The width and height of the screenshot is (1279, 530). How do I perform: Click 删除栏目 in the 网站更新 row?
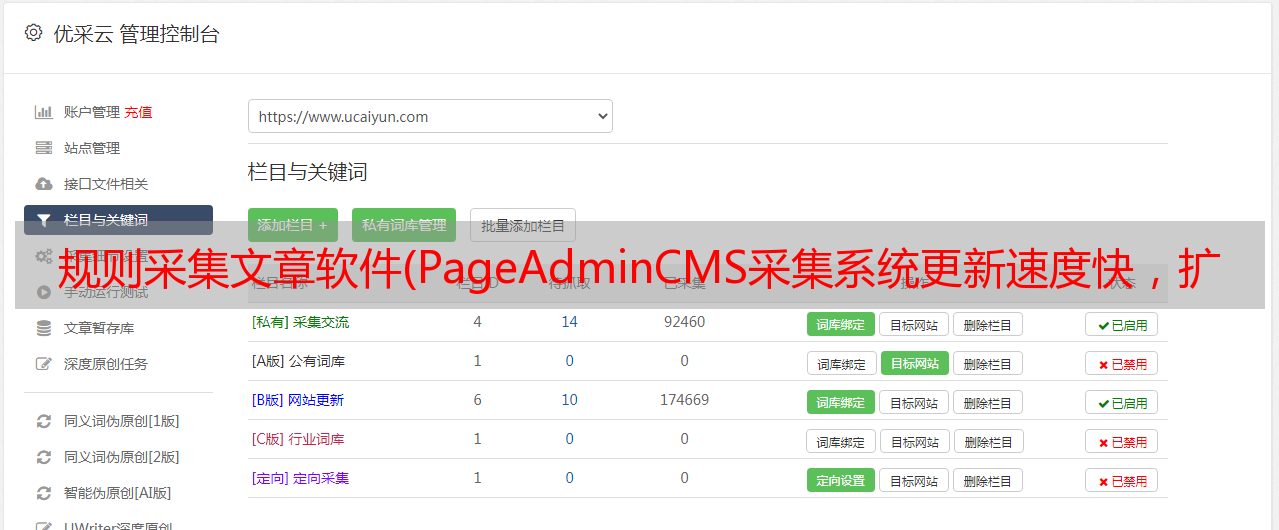coord(987,402)
